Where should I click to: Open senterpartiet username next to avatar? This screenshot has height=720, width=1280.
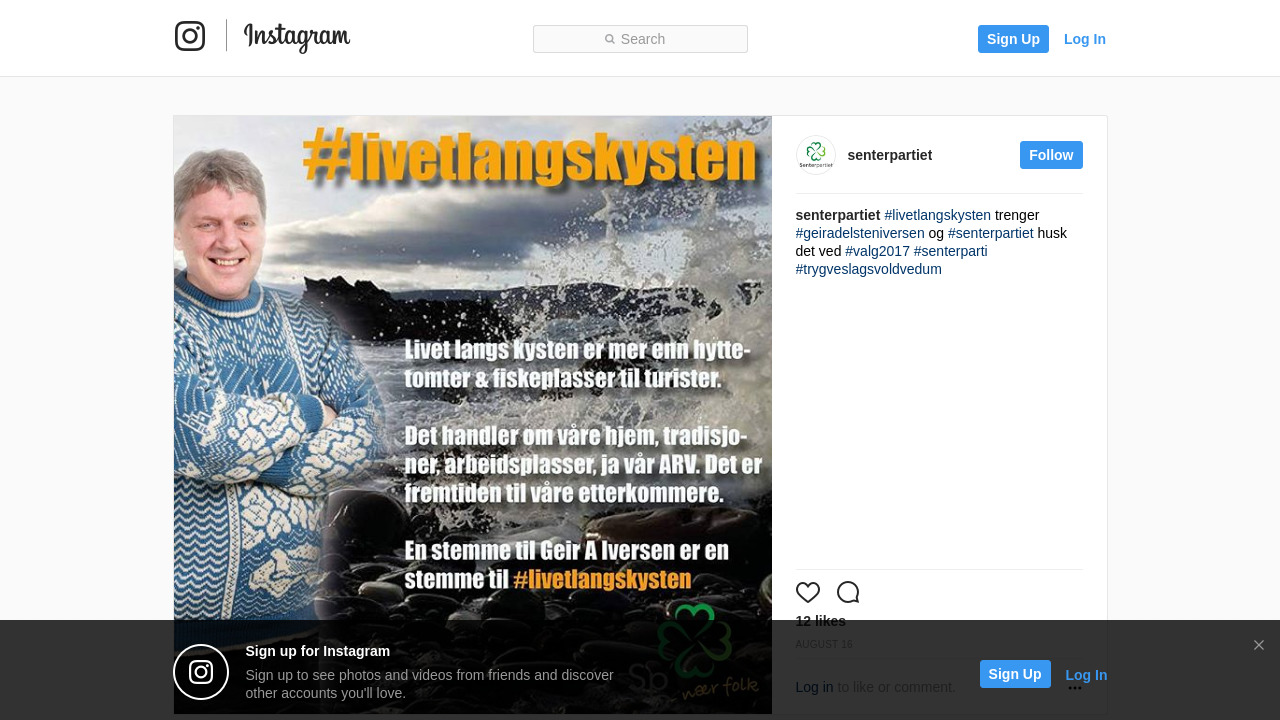[890, 155]
